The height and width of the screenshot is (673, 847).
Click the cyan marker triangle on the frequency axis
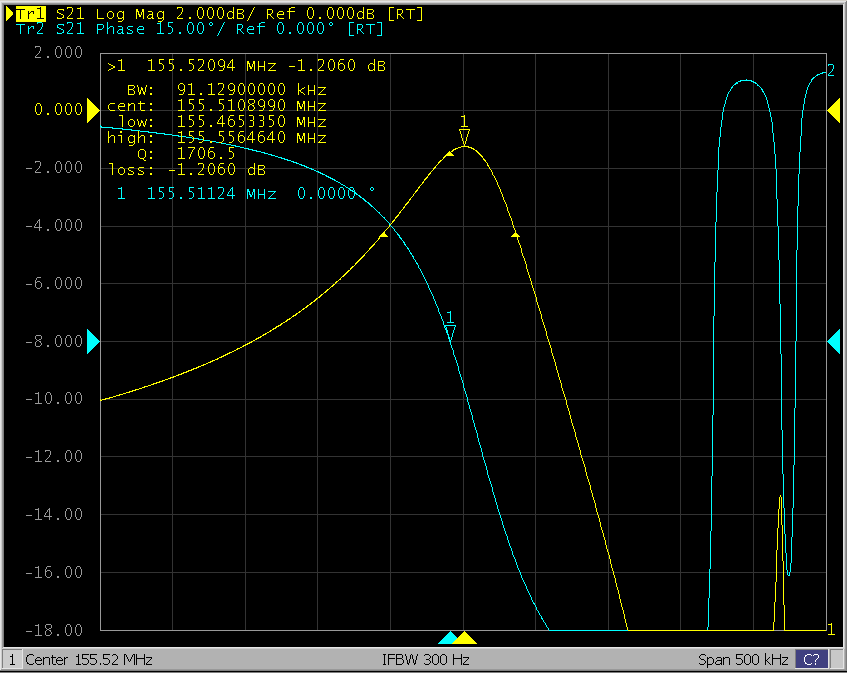[x=449, y=637]
